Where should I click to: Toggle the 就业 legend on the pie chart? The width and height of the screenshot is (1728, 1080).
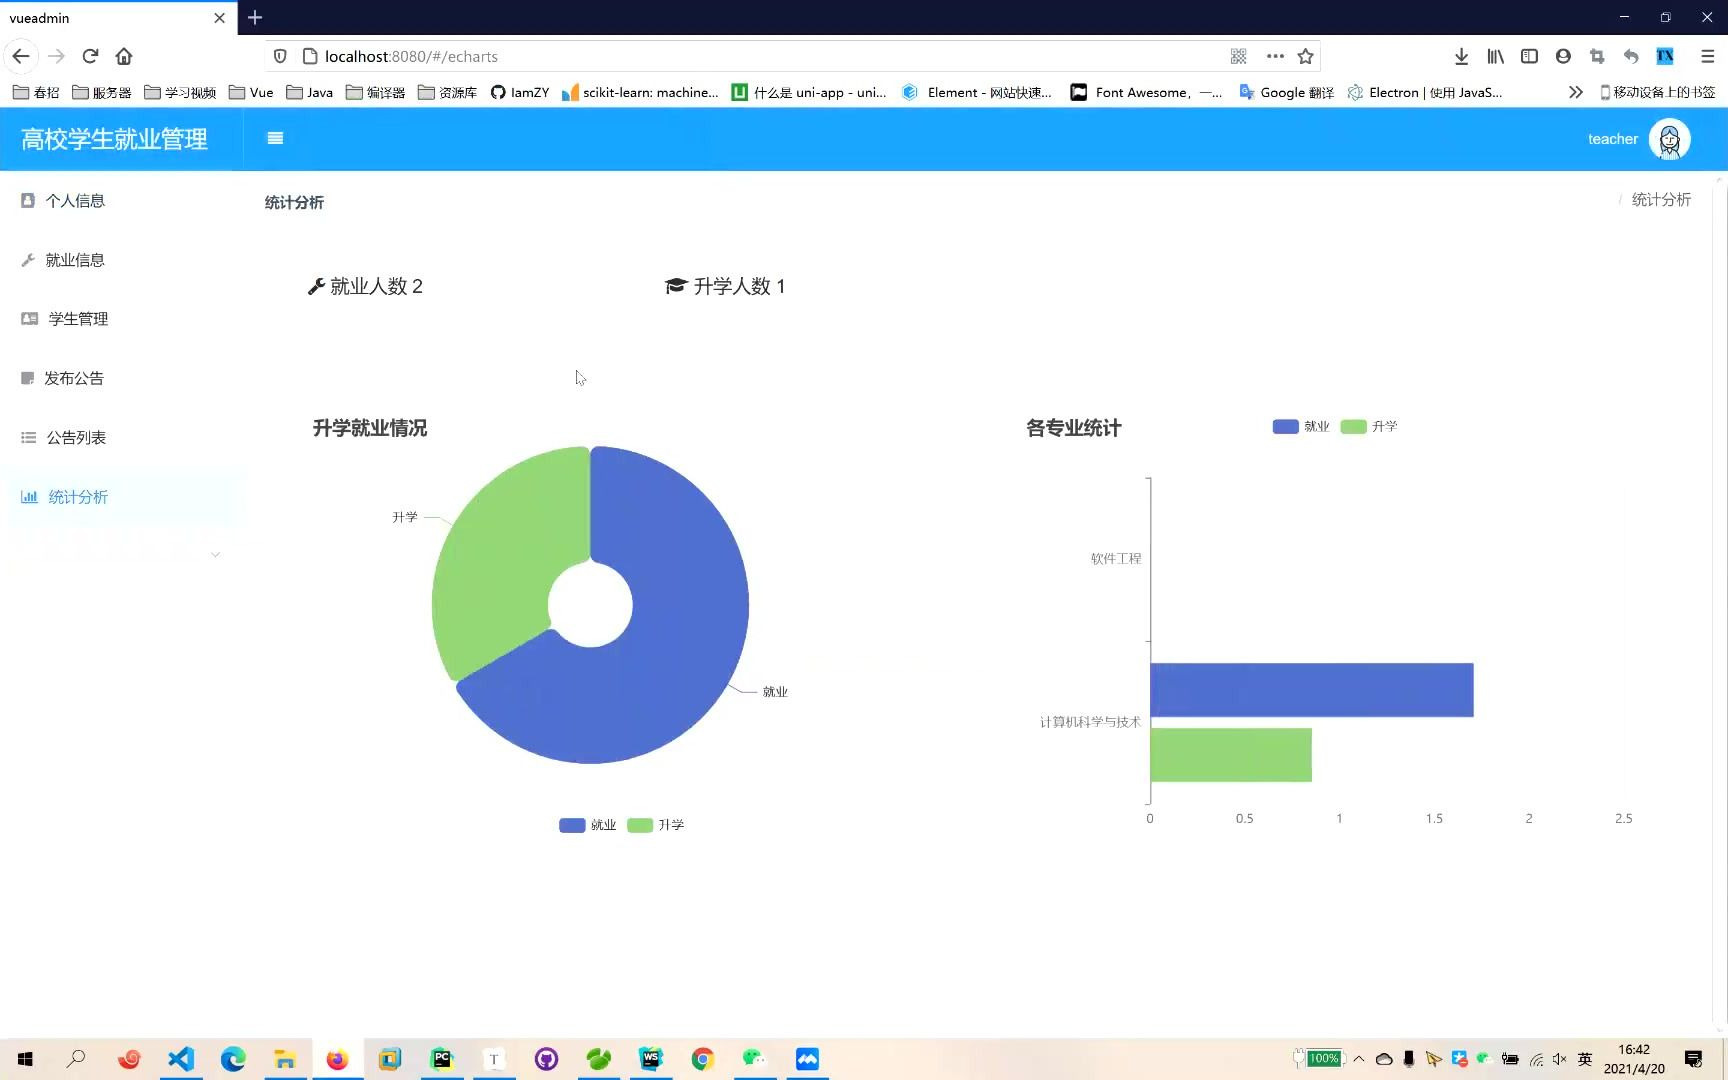[x=587, y=824]
